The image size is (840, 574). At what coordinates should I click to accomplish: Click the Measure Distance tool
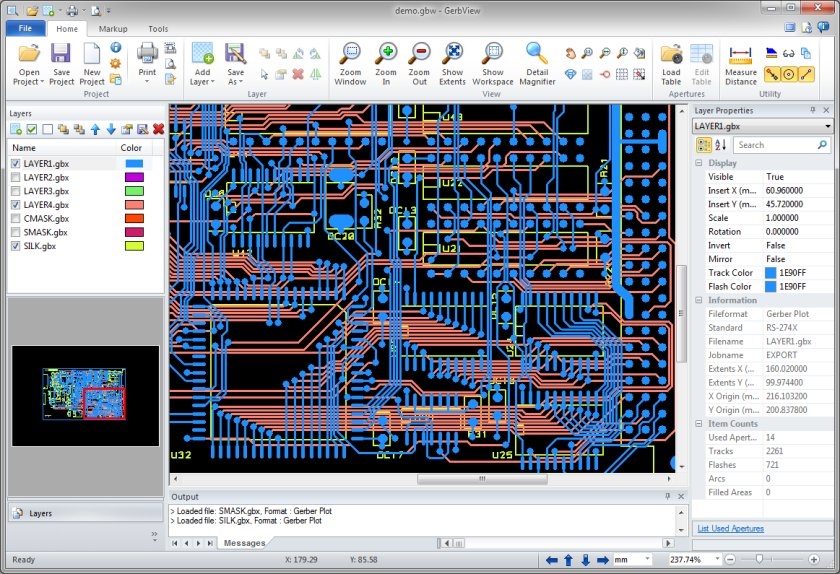[x=740, y=62]
